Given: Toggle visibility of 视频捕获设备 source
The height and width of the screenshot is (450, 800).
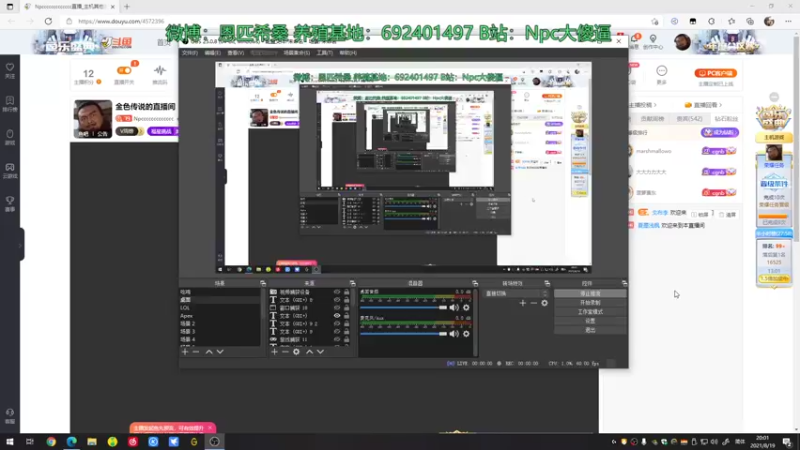Looking at the screenshot, I should pyautogui.click(x=337, y=292).
